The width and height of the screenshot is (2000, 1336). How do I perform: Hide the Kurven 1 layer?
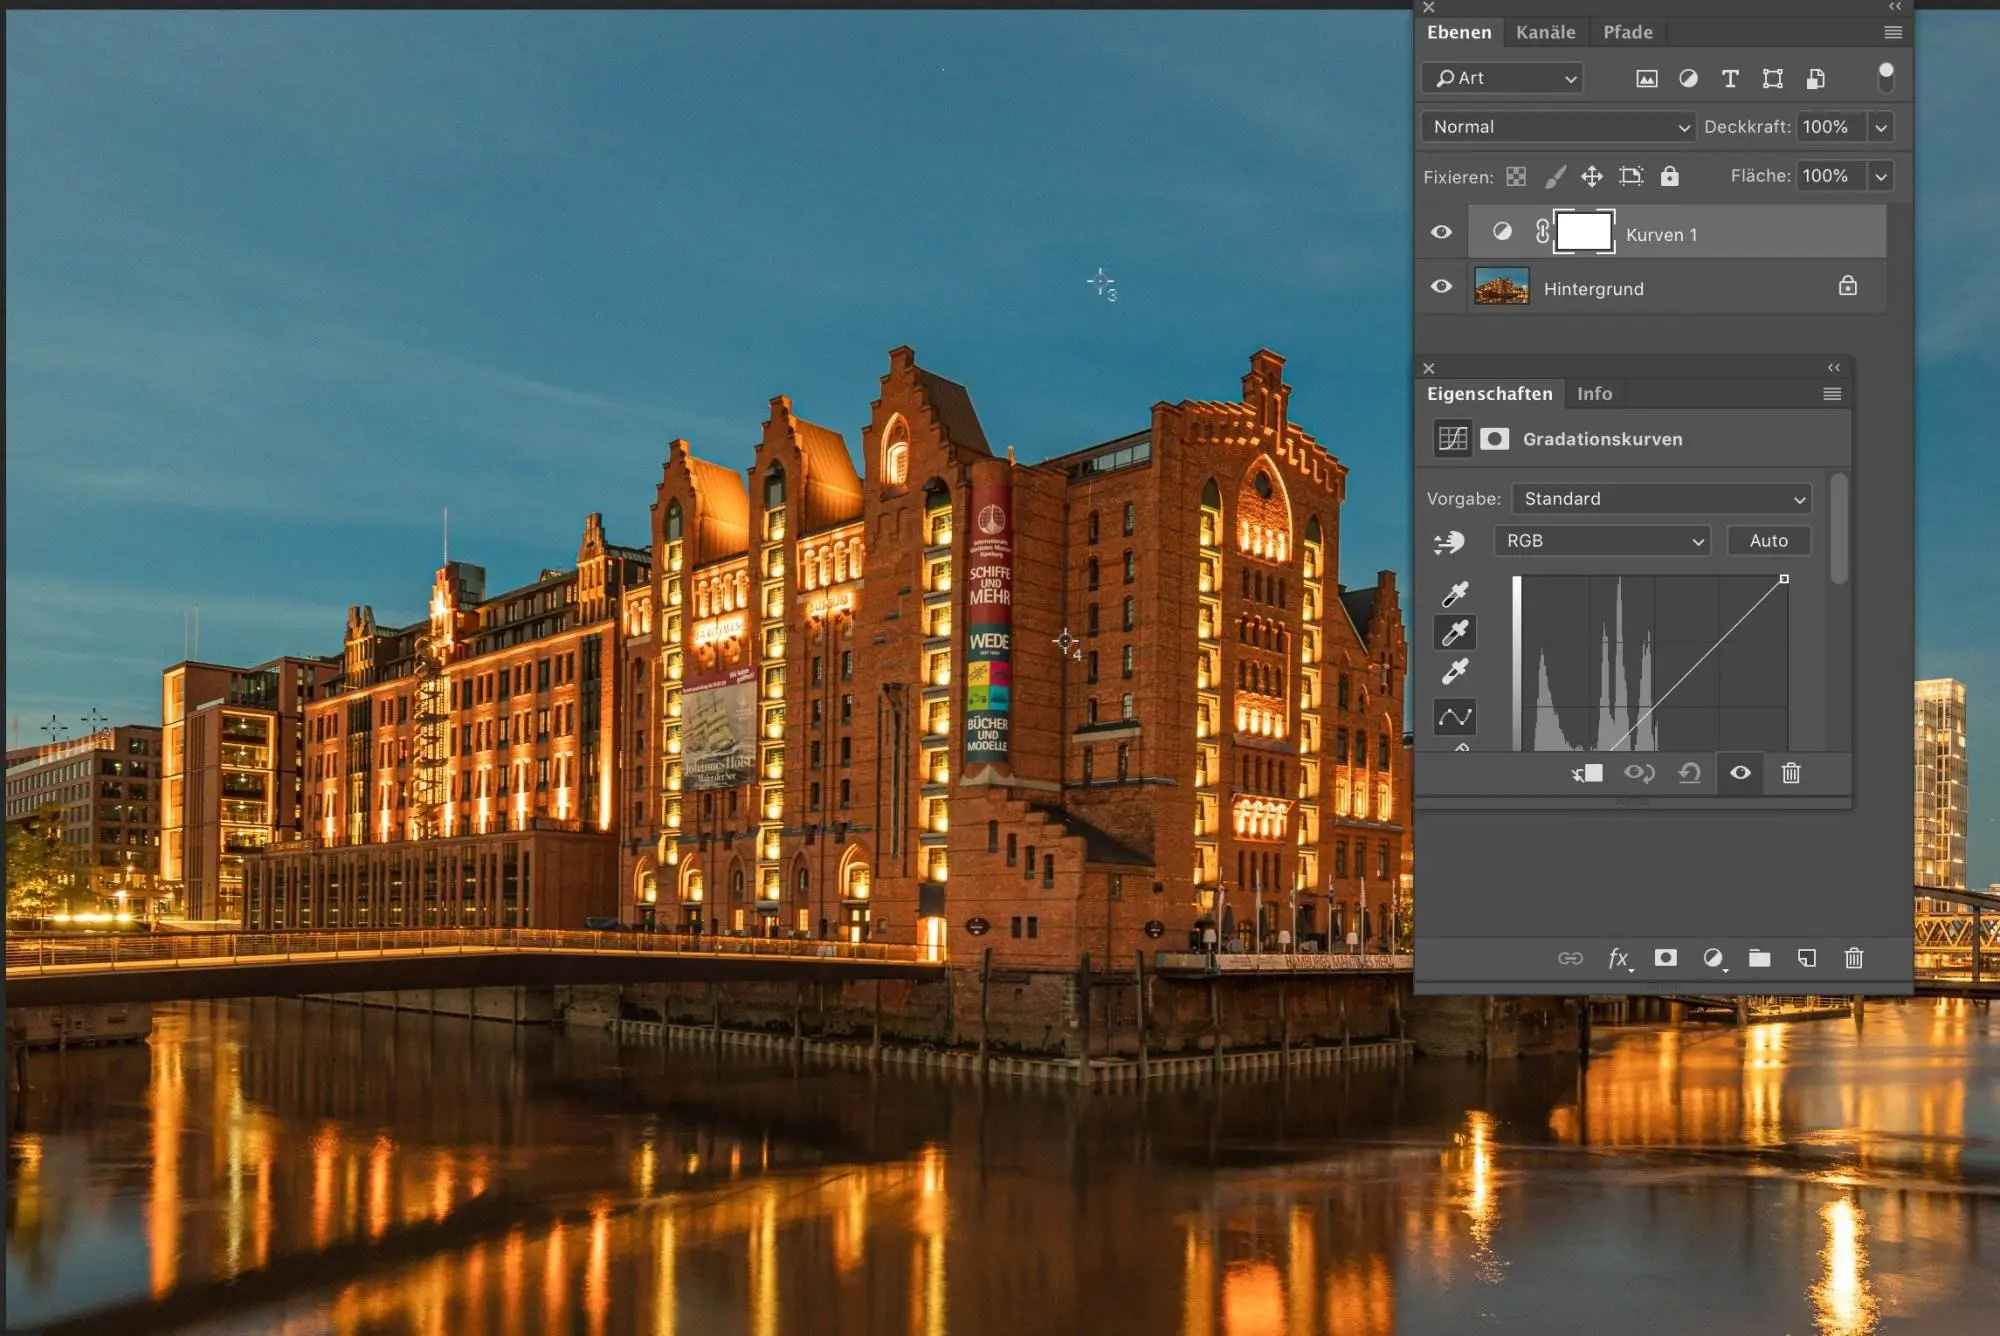(x=1441, y=232)
